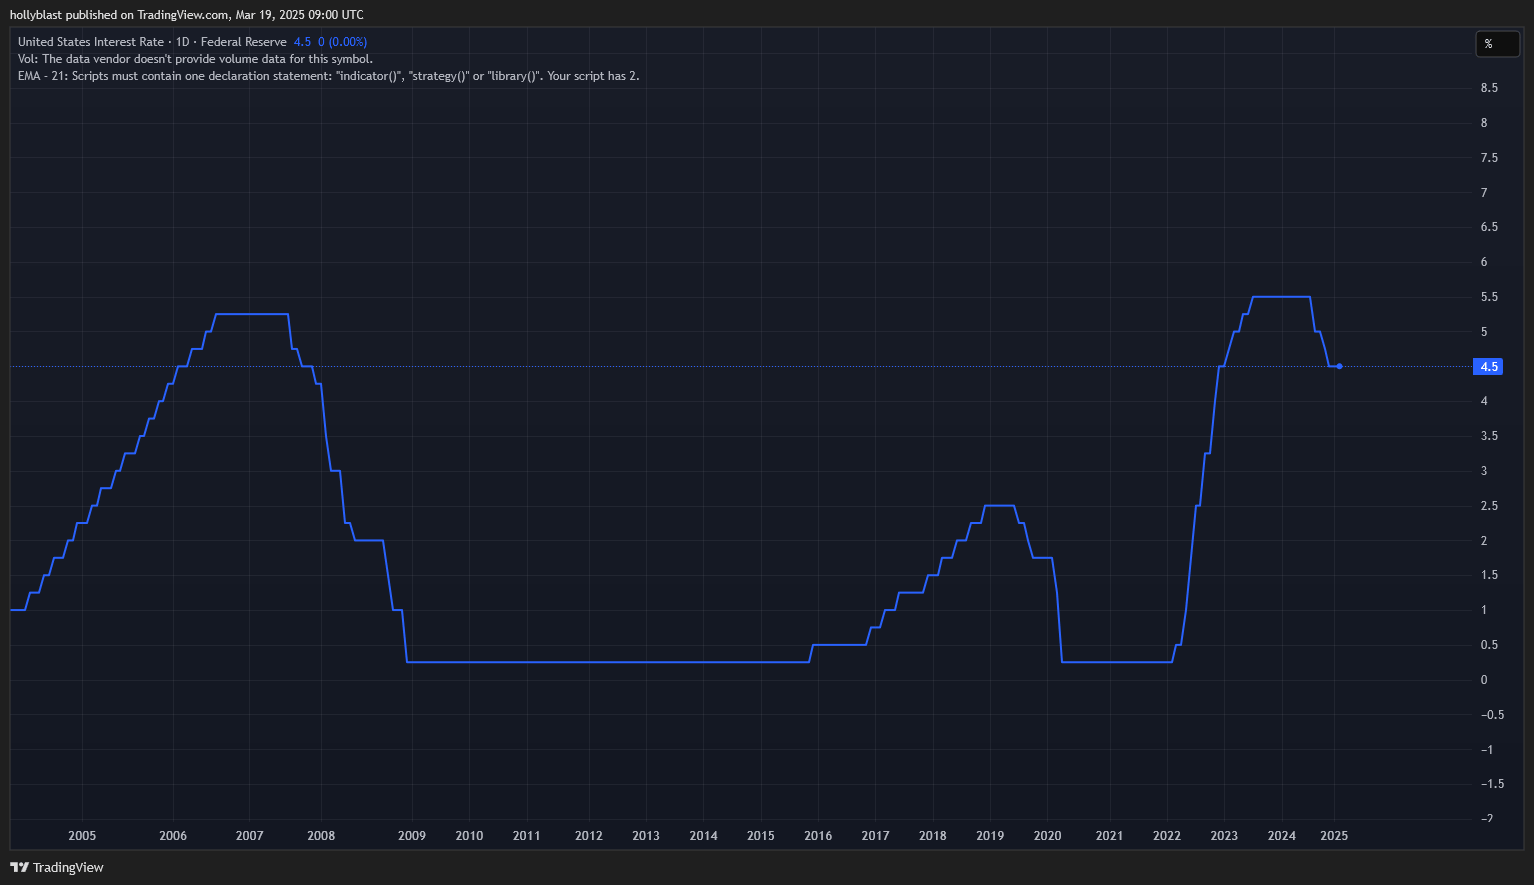Click the Vol data vendor message line

tap(195, 59)
